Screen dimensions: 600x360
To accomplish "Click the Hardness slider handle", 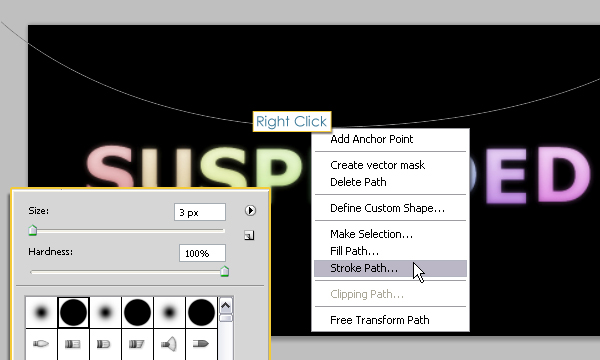I will tap(225, 271).
